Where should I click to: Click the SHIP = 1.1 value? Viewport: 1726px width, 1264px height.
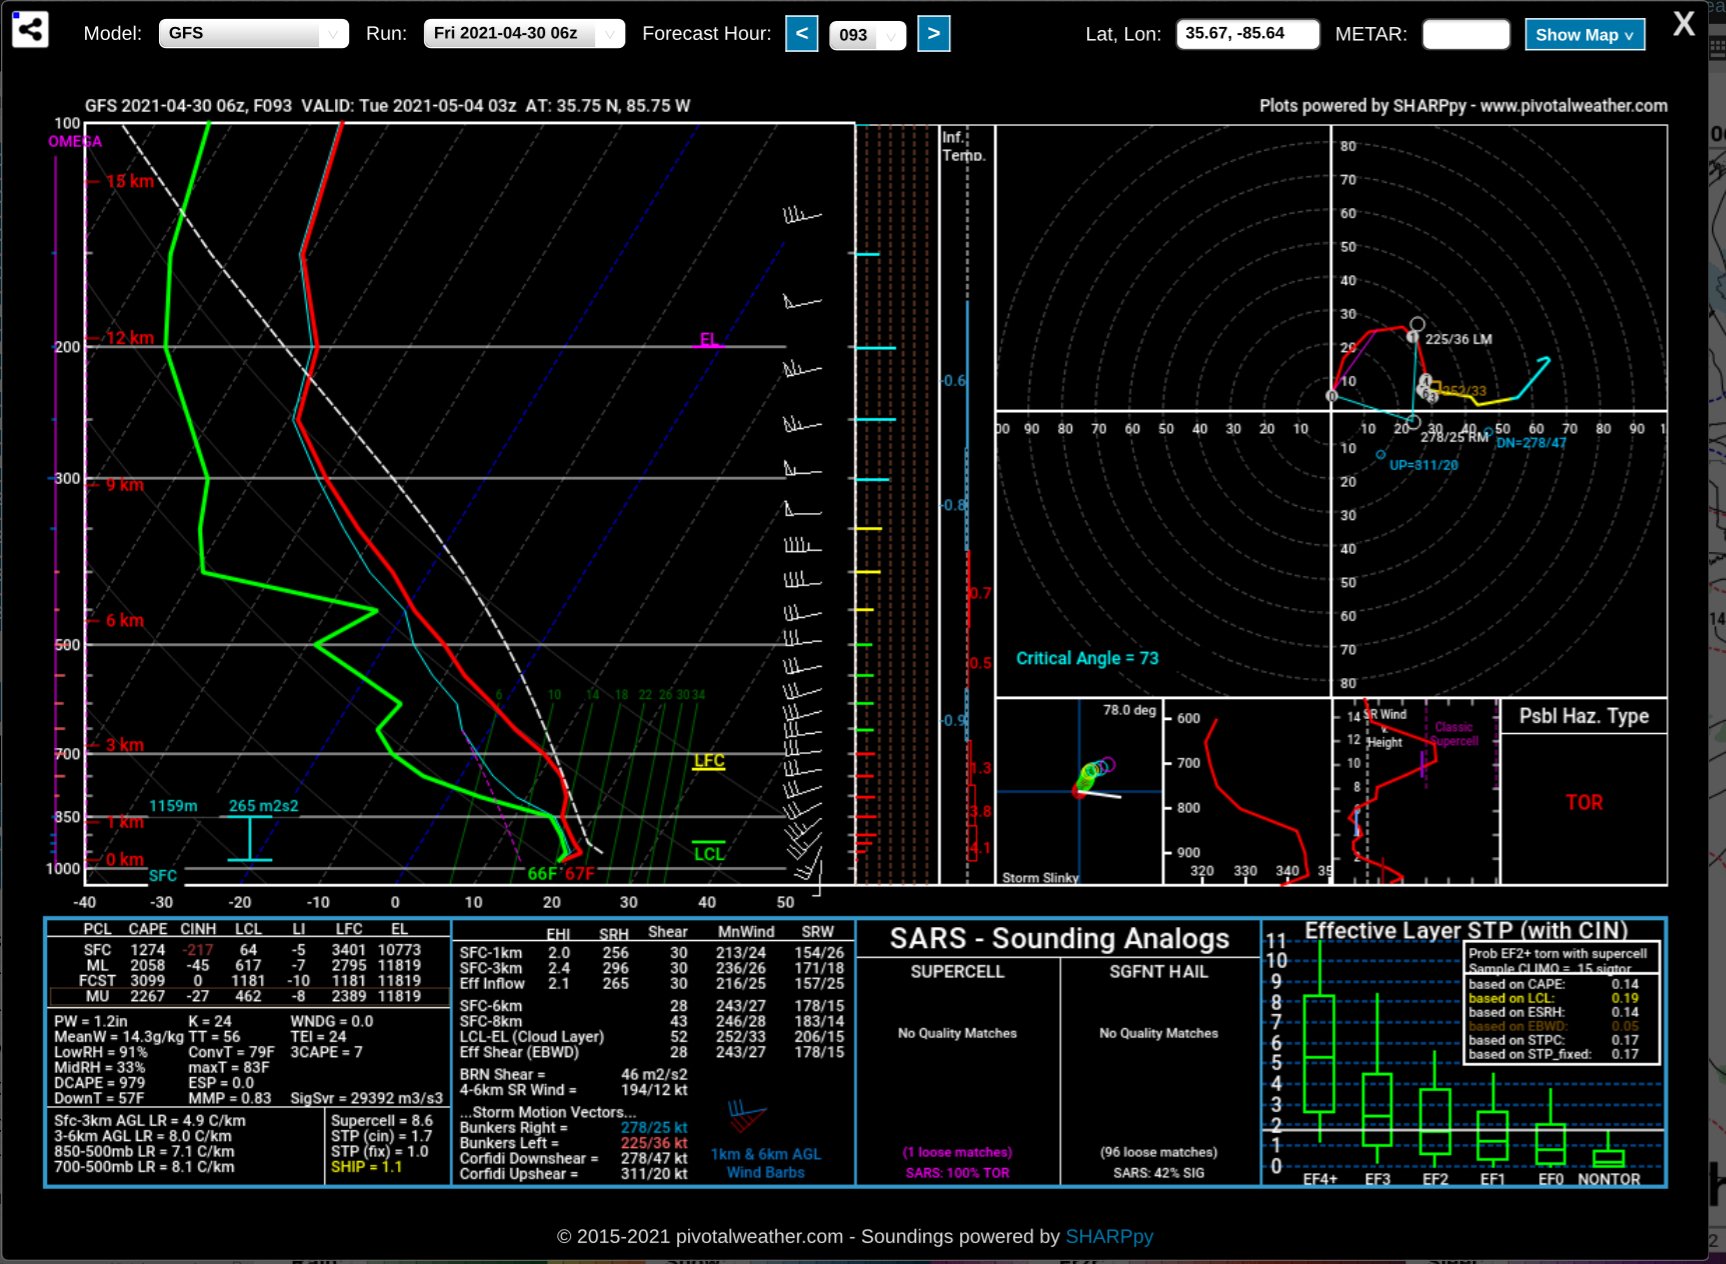(x=366, y=1166)
